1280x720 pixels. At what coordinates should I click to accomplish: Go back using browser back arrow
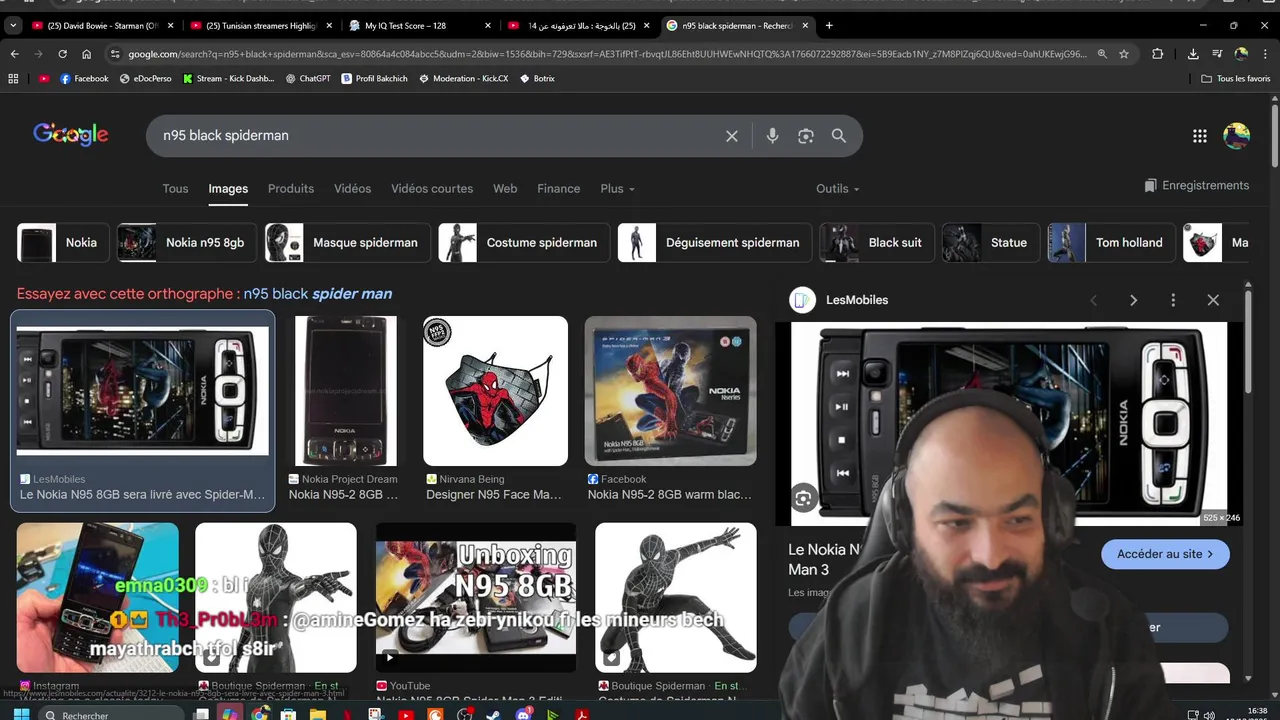tap(14, 54)
